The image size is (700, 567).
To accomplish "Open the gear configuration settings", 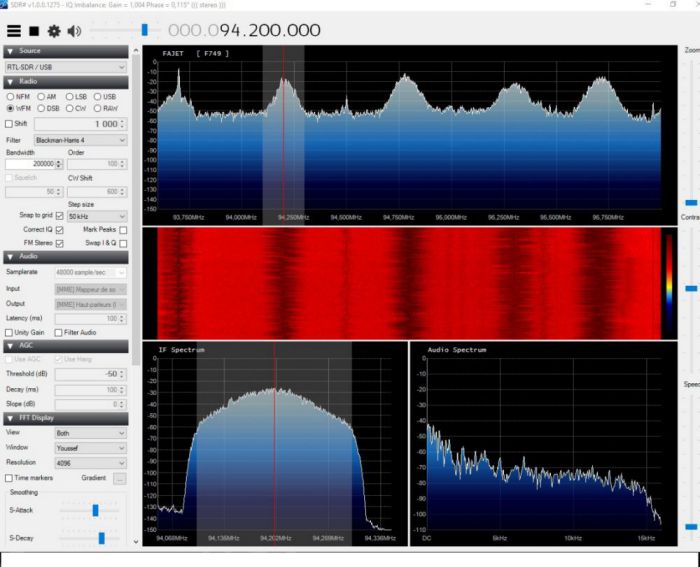I will (54, 31).
